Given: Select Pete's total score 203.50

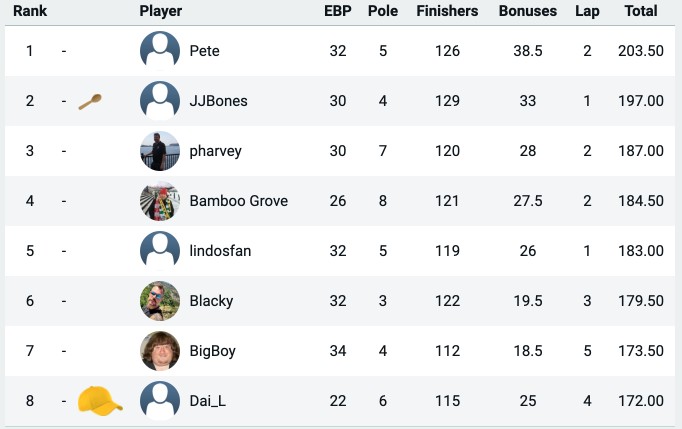Looking at the screenshot, I should (x=641, y=51).
